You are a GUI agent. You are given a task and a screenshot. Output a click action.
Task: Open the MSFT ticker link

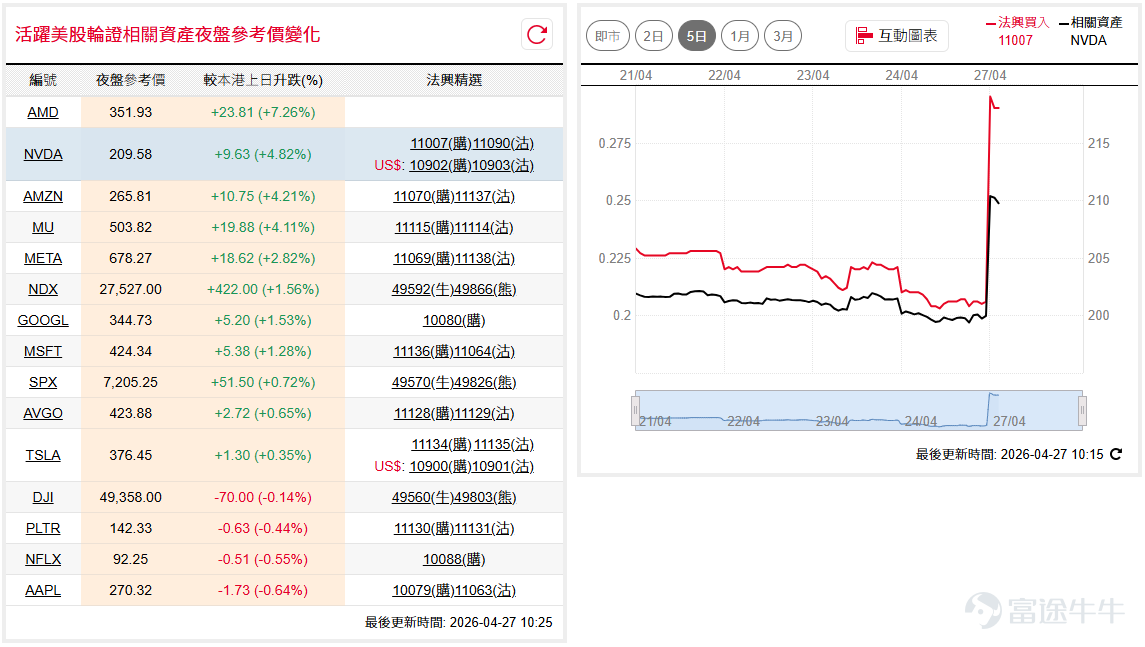(43, 351)
